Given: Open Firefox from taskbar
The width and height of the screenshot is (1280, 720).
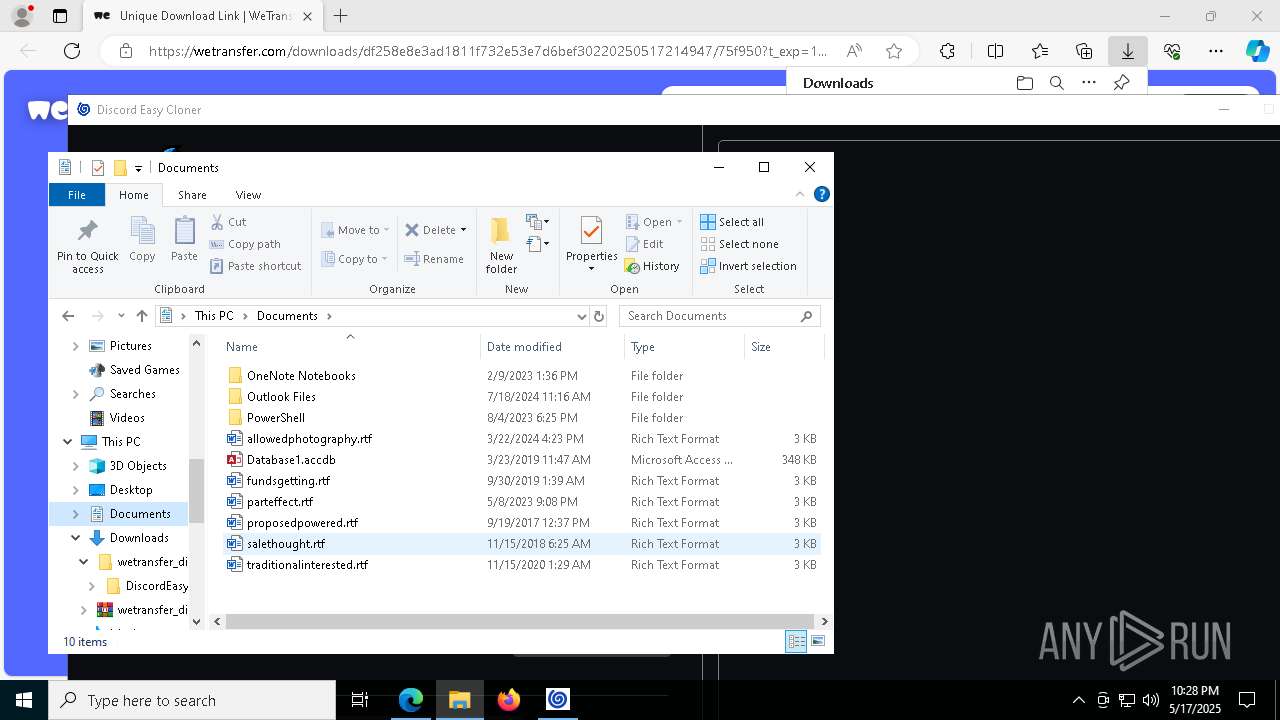Looking at the screenshot, I should (509, 700).
